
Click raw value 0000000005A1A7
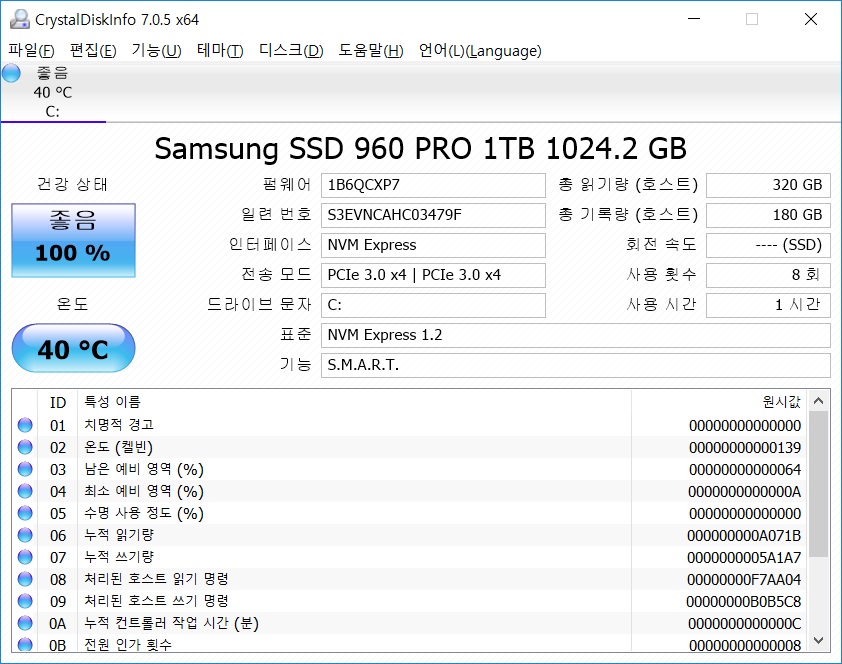pyautogui.click(x=744, y=558)
